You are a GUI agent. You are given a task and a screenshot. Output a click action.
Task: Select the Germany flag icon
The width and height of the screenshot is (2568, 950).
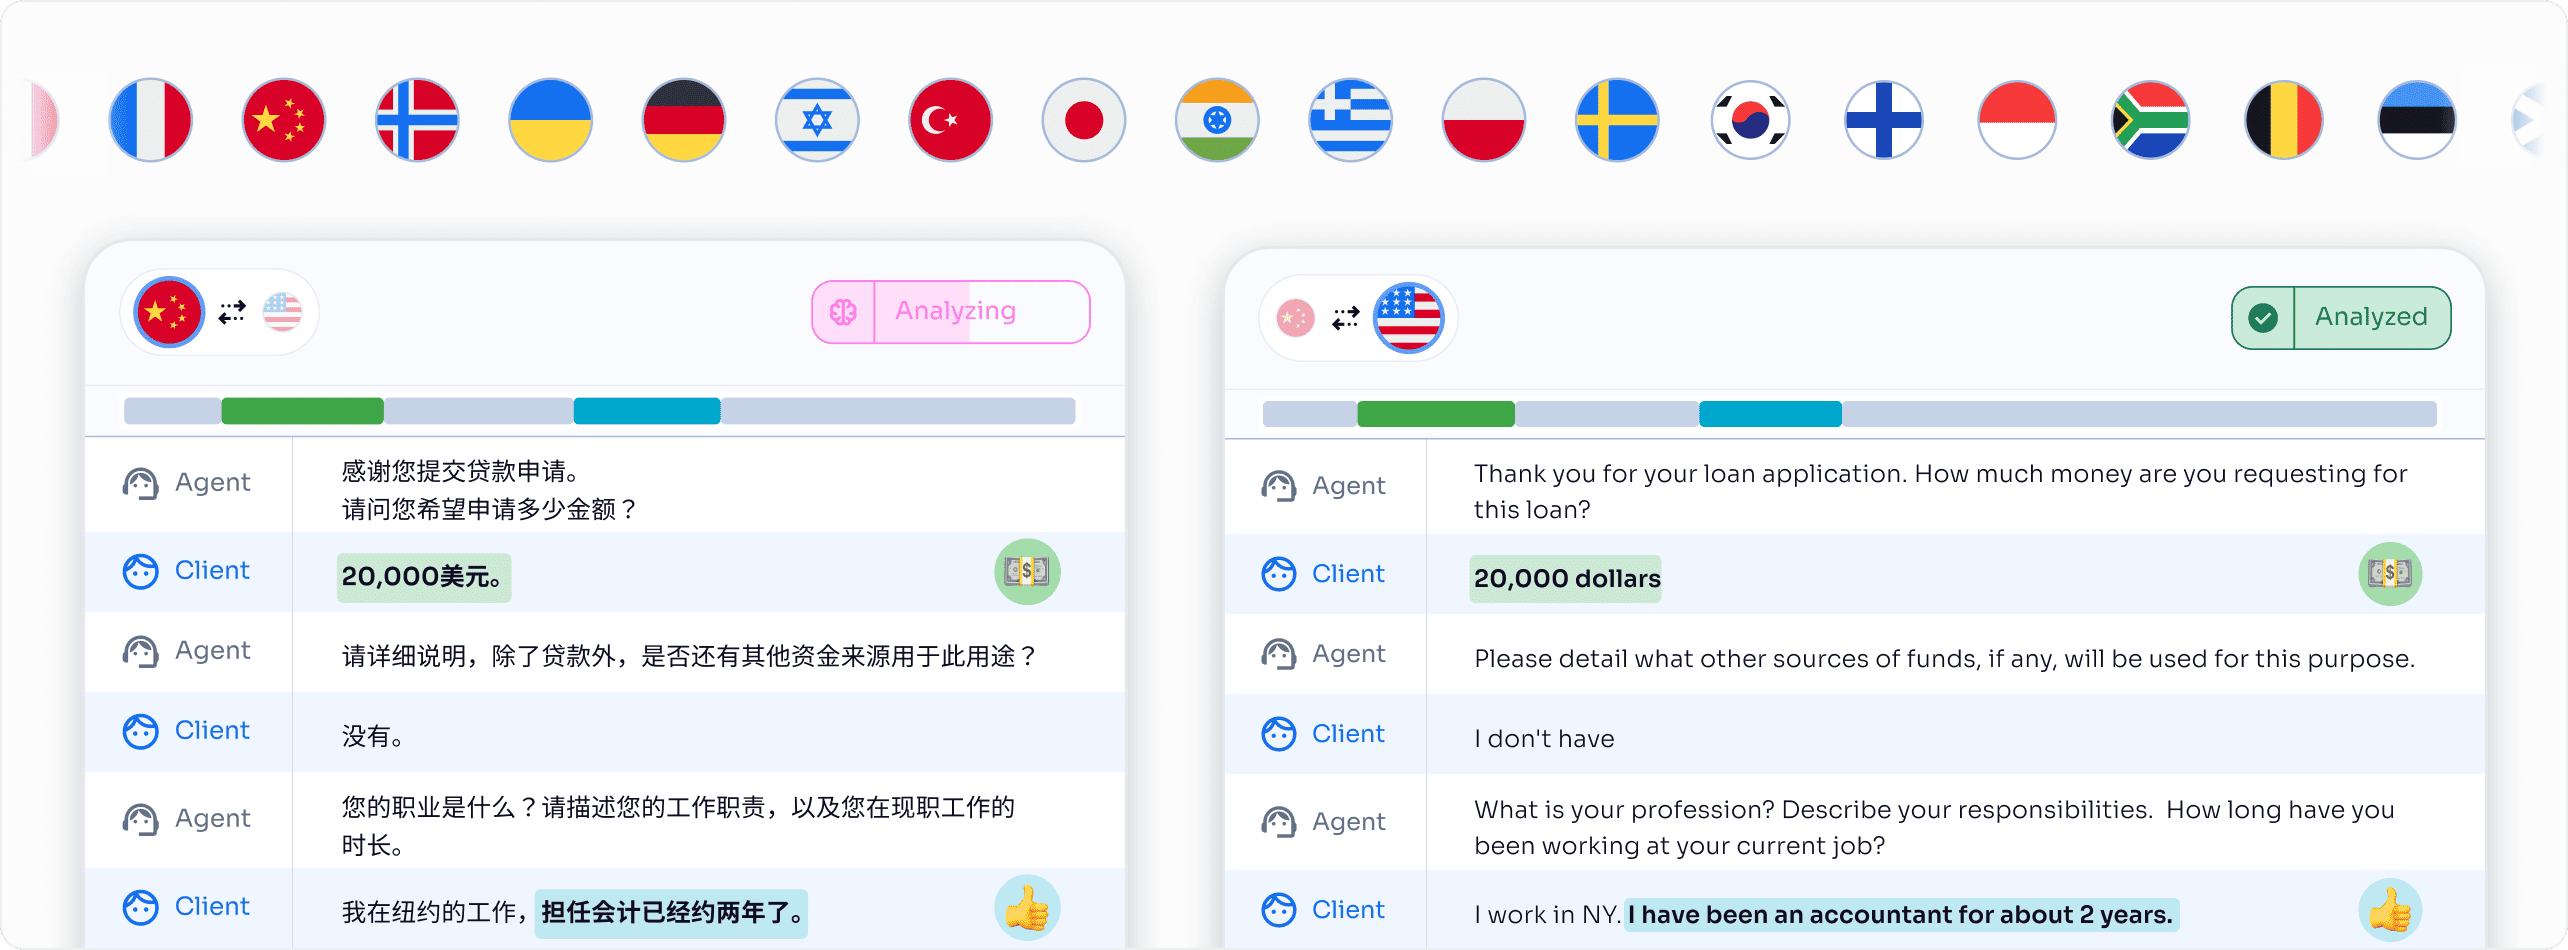(684, 120)
